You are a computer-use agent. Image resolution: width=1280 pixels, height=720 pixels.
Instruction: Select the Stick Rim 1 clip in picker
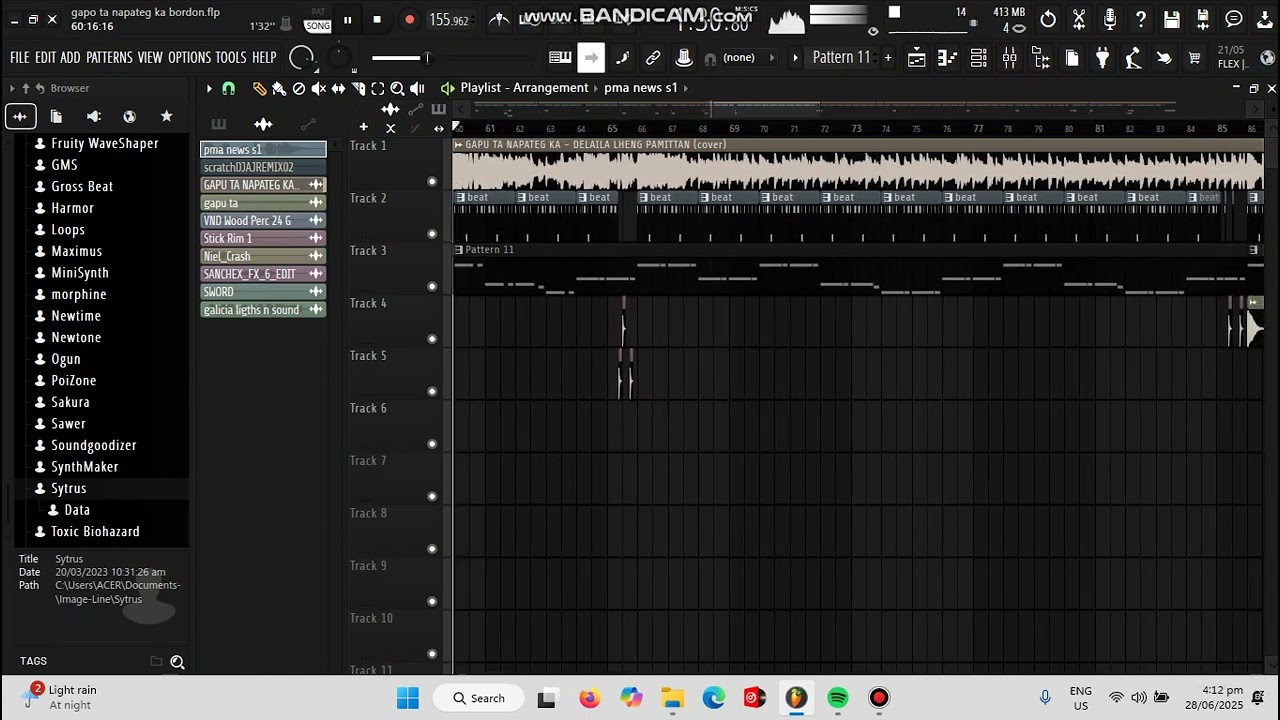click(x=263, y=238)
